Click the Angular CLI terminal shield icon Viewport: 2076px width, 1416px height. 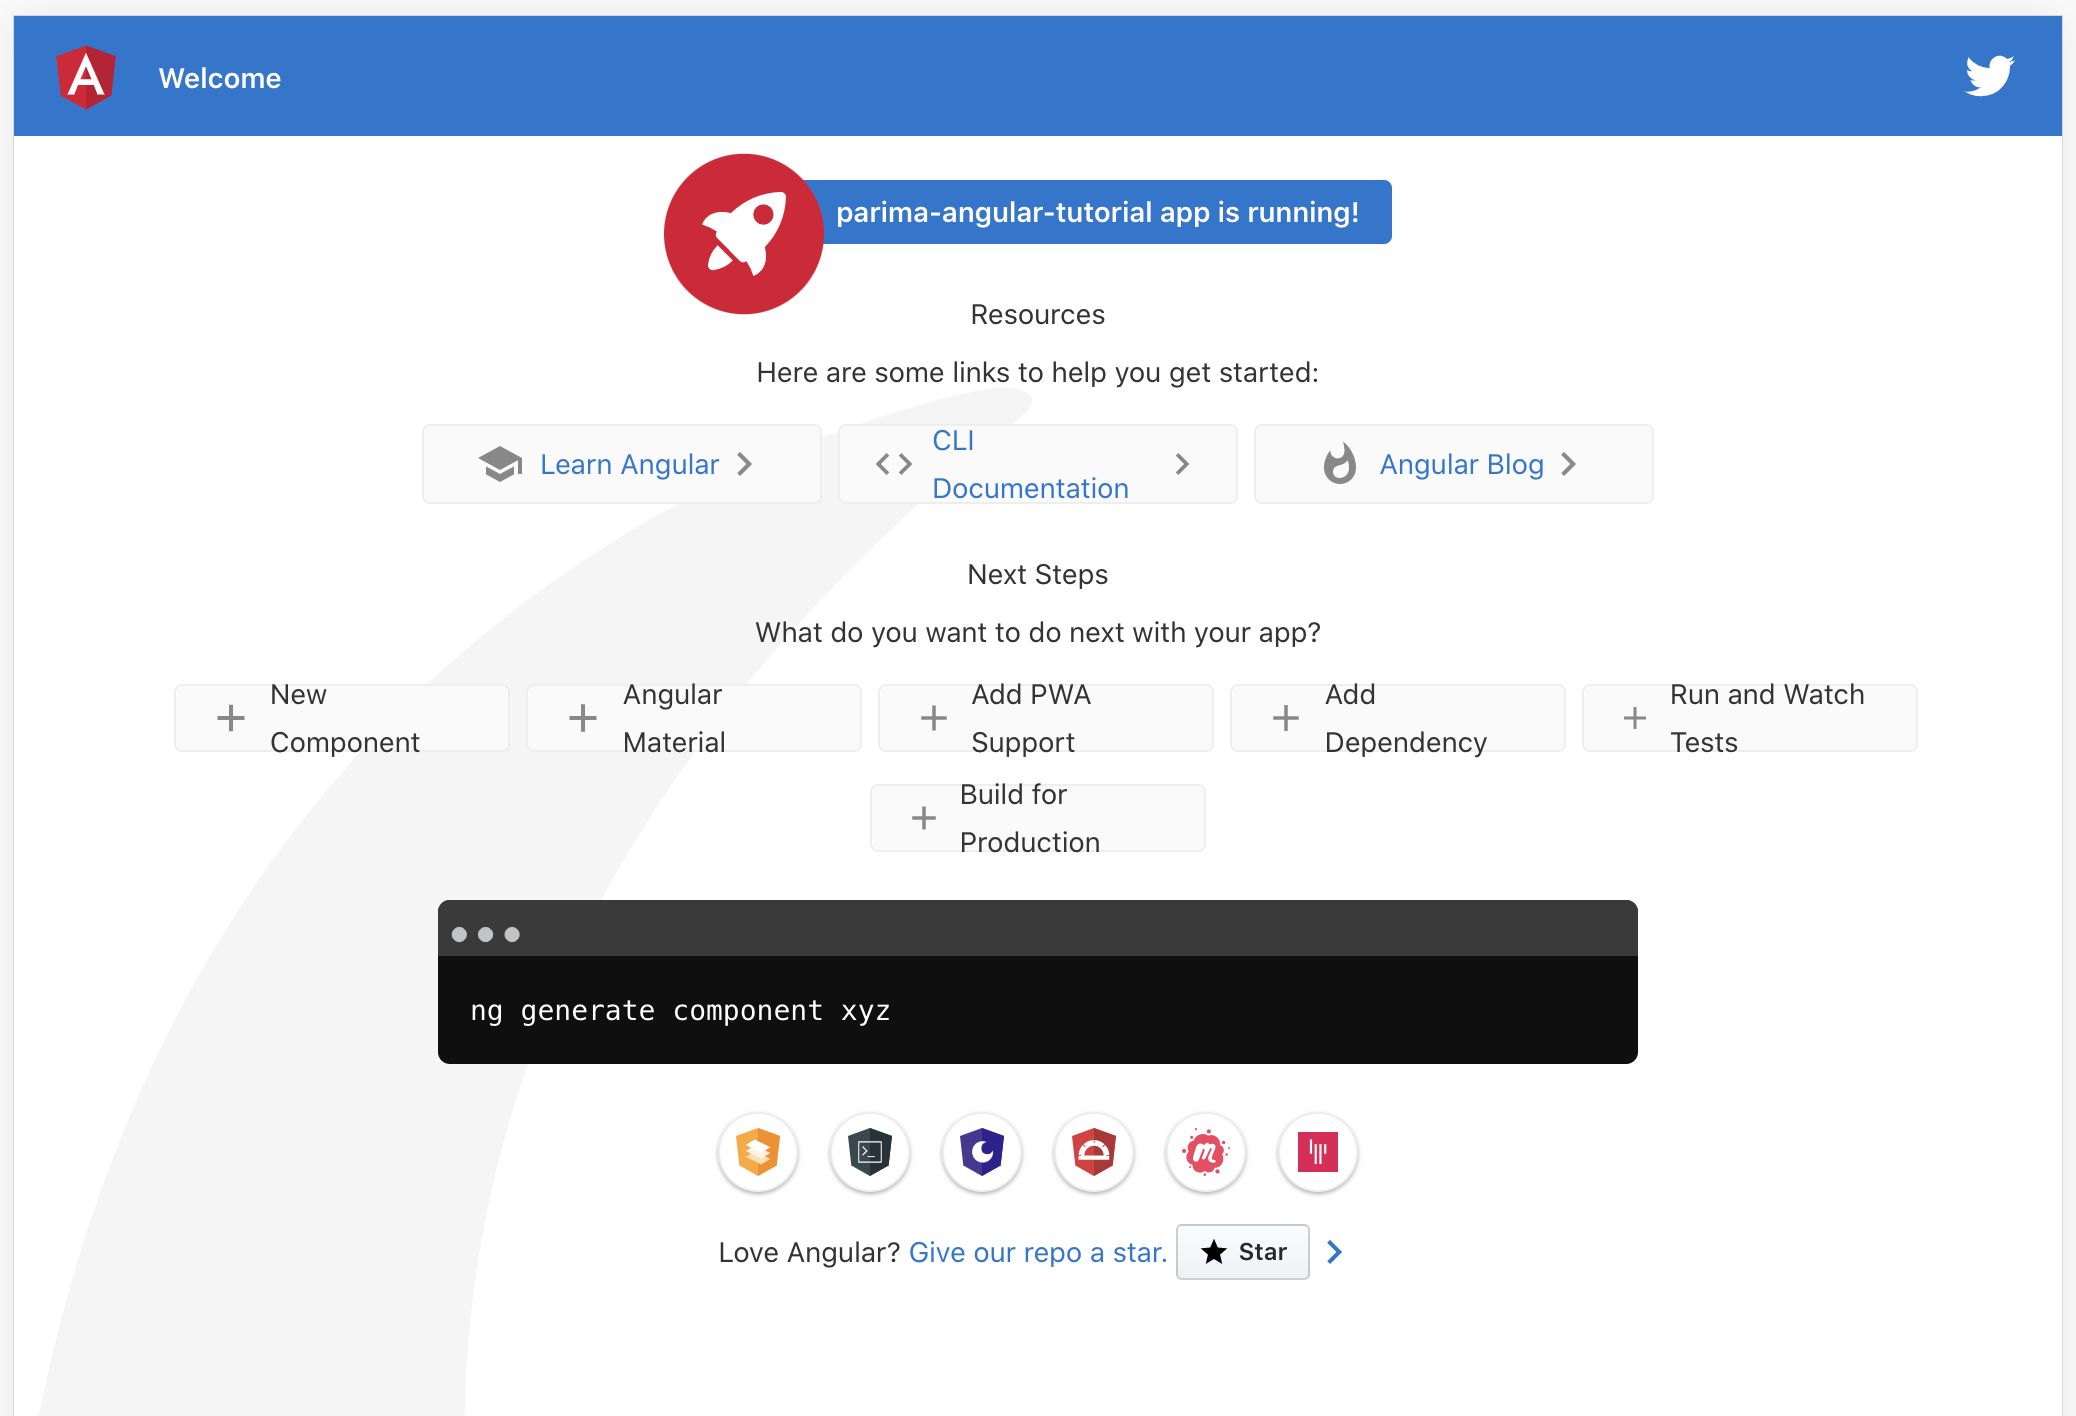click(x=870, y=1152)
